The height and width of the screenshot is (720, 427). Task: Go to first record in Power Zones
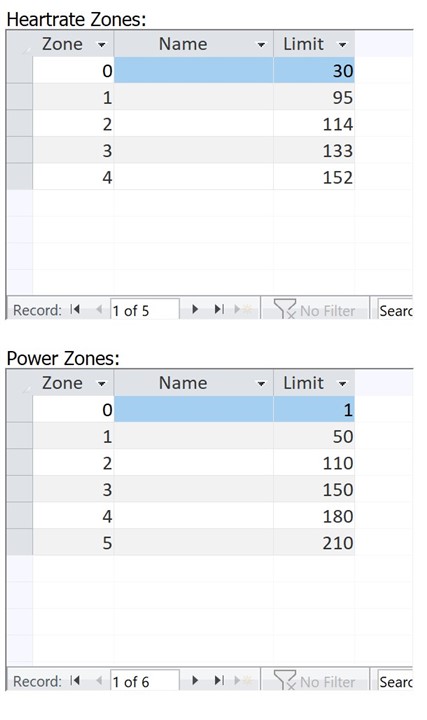tap(75, 681)
